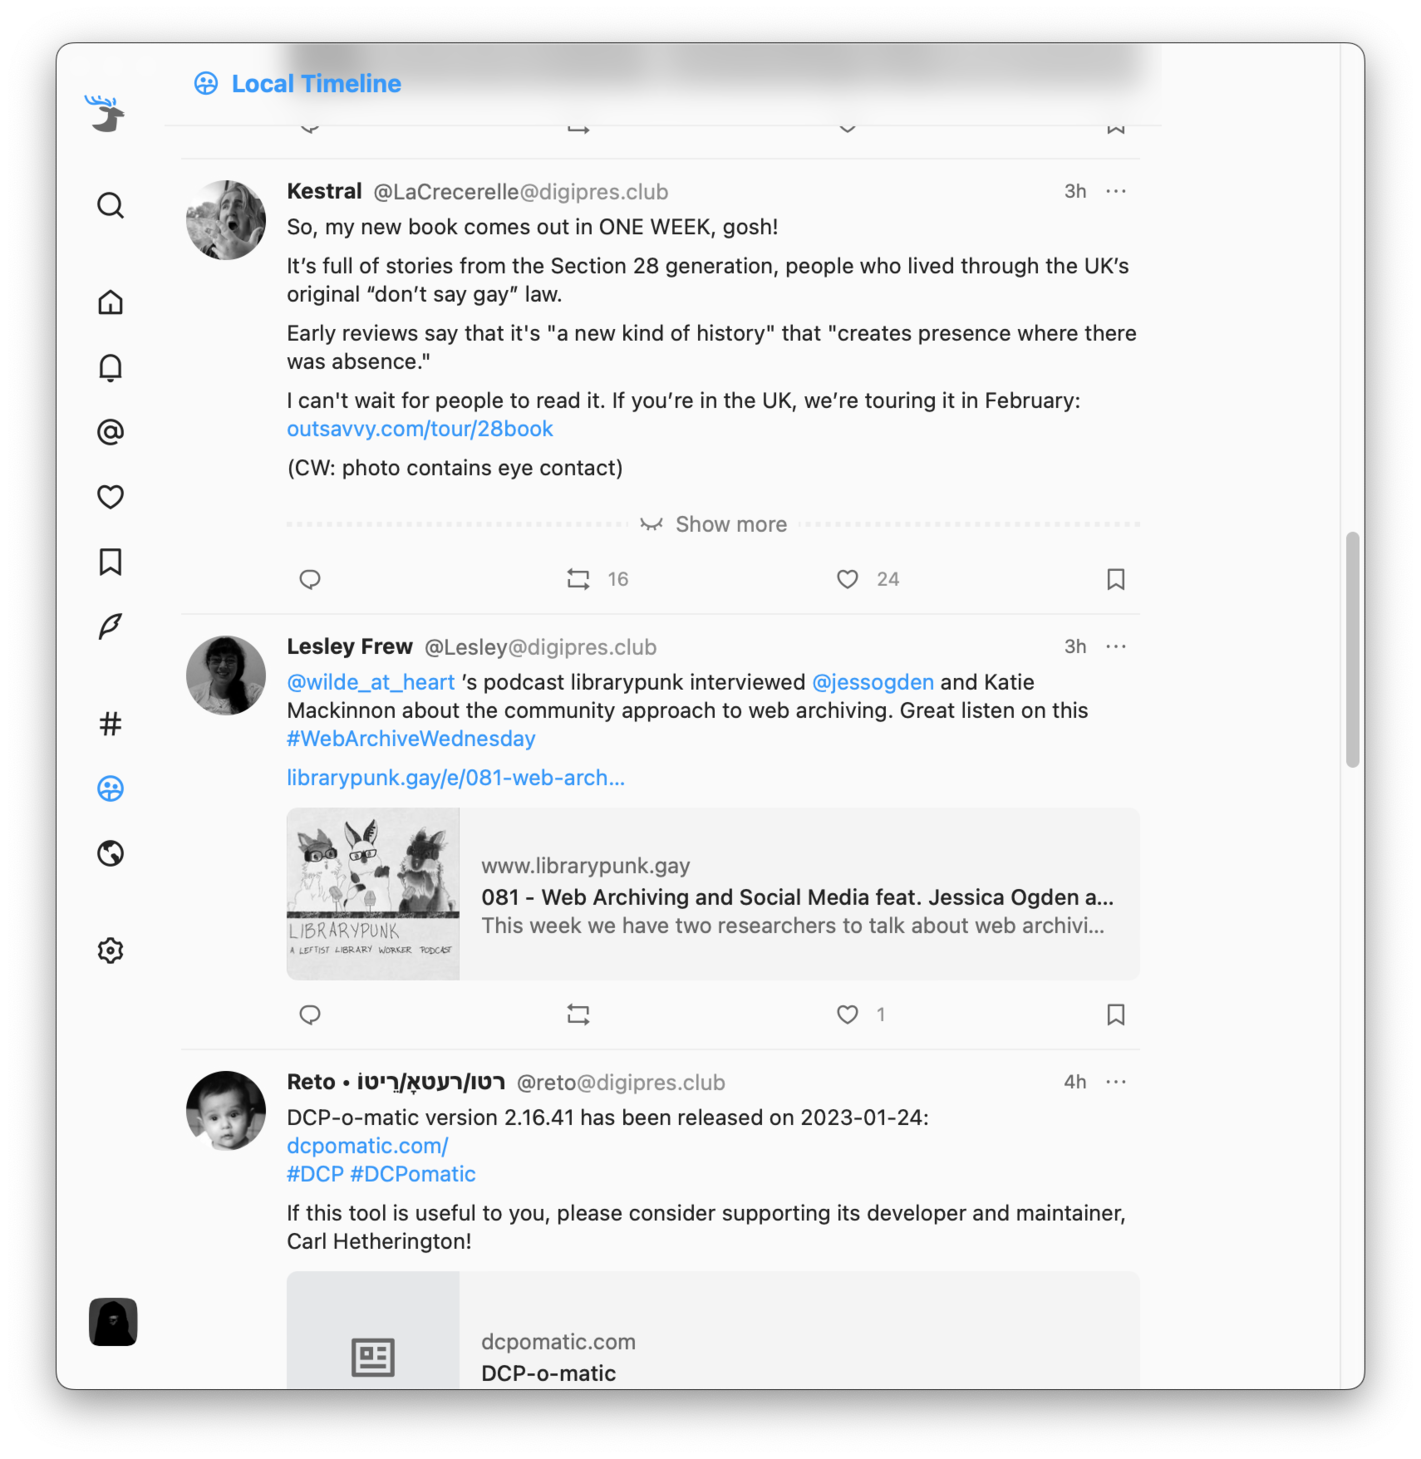This screenshot has height=1459, width=1421.
Task: Bookmark Lesley Frew's librarypunk post
Action: 1116,1014
